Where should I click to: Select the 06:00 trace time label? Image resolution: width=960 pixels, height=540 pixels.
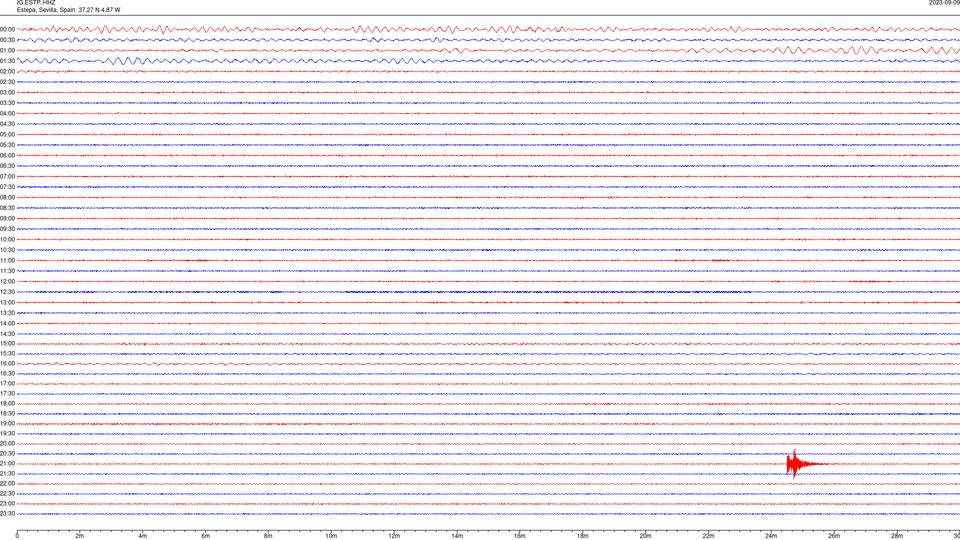coord(7,156)
